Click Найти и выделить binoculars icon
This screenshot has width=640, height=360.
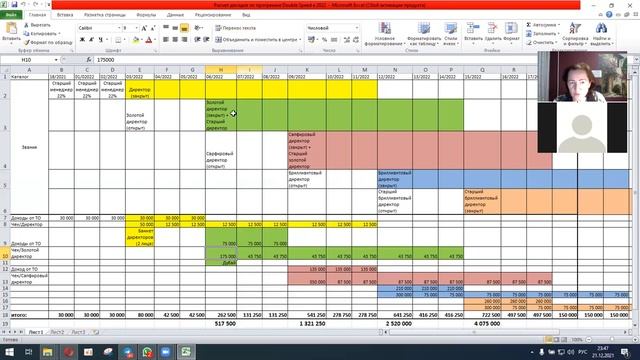tap(601, 29)
